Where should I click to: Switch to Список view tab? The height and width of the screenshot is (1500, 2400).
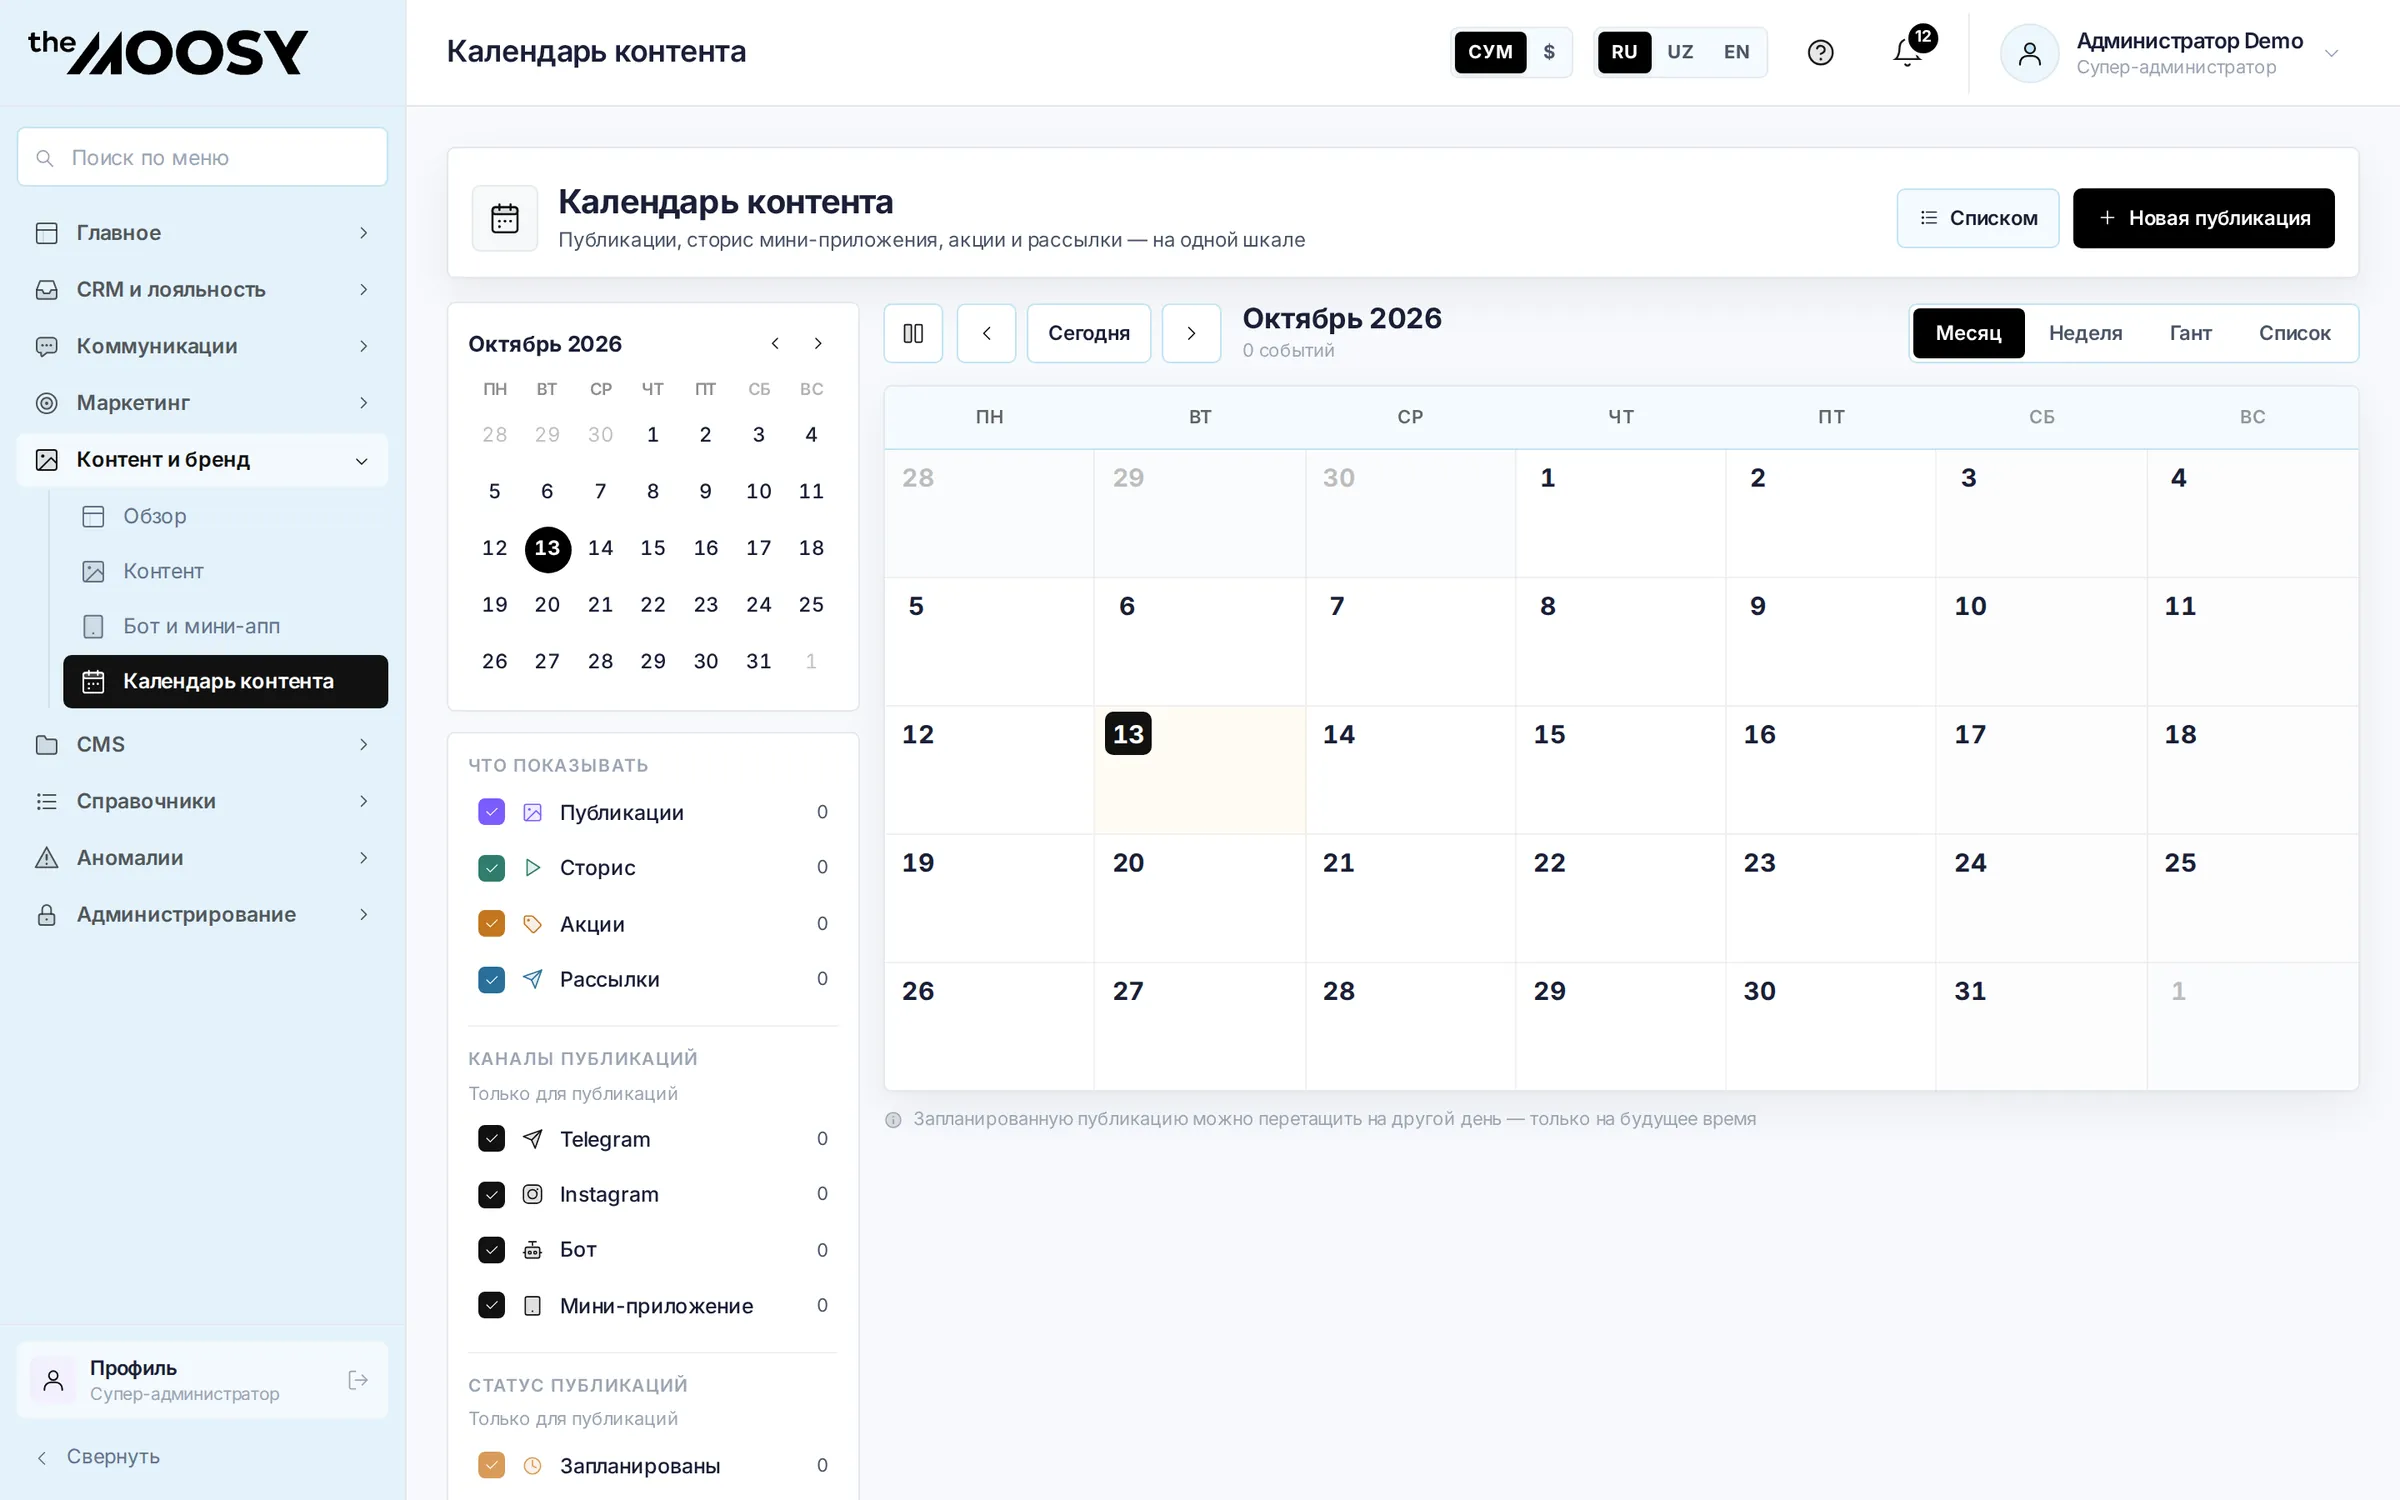pyautogui.click(x=2294, y=333)
